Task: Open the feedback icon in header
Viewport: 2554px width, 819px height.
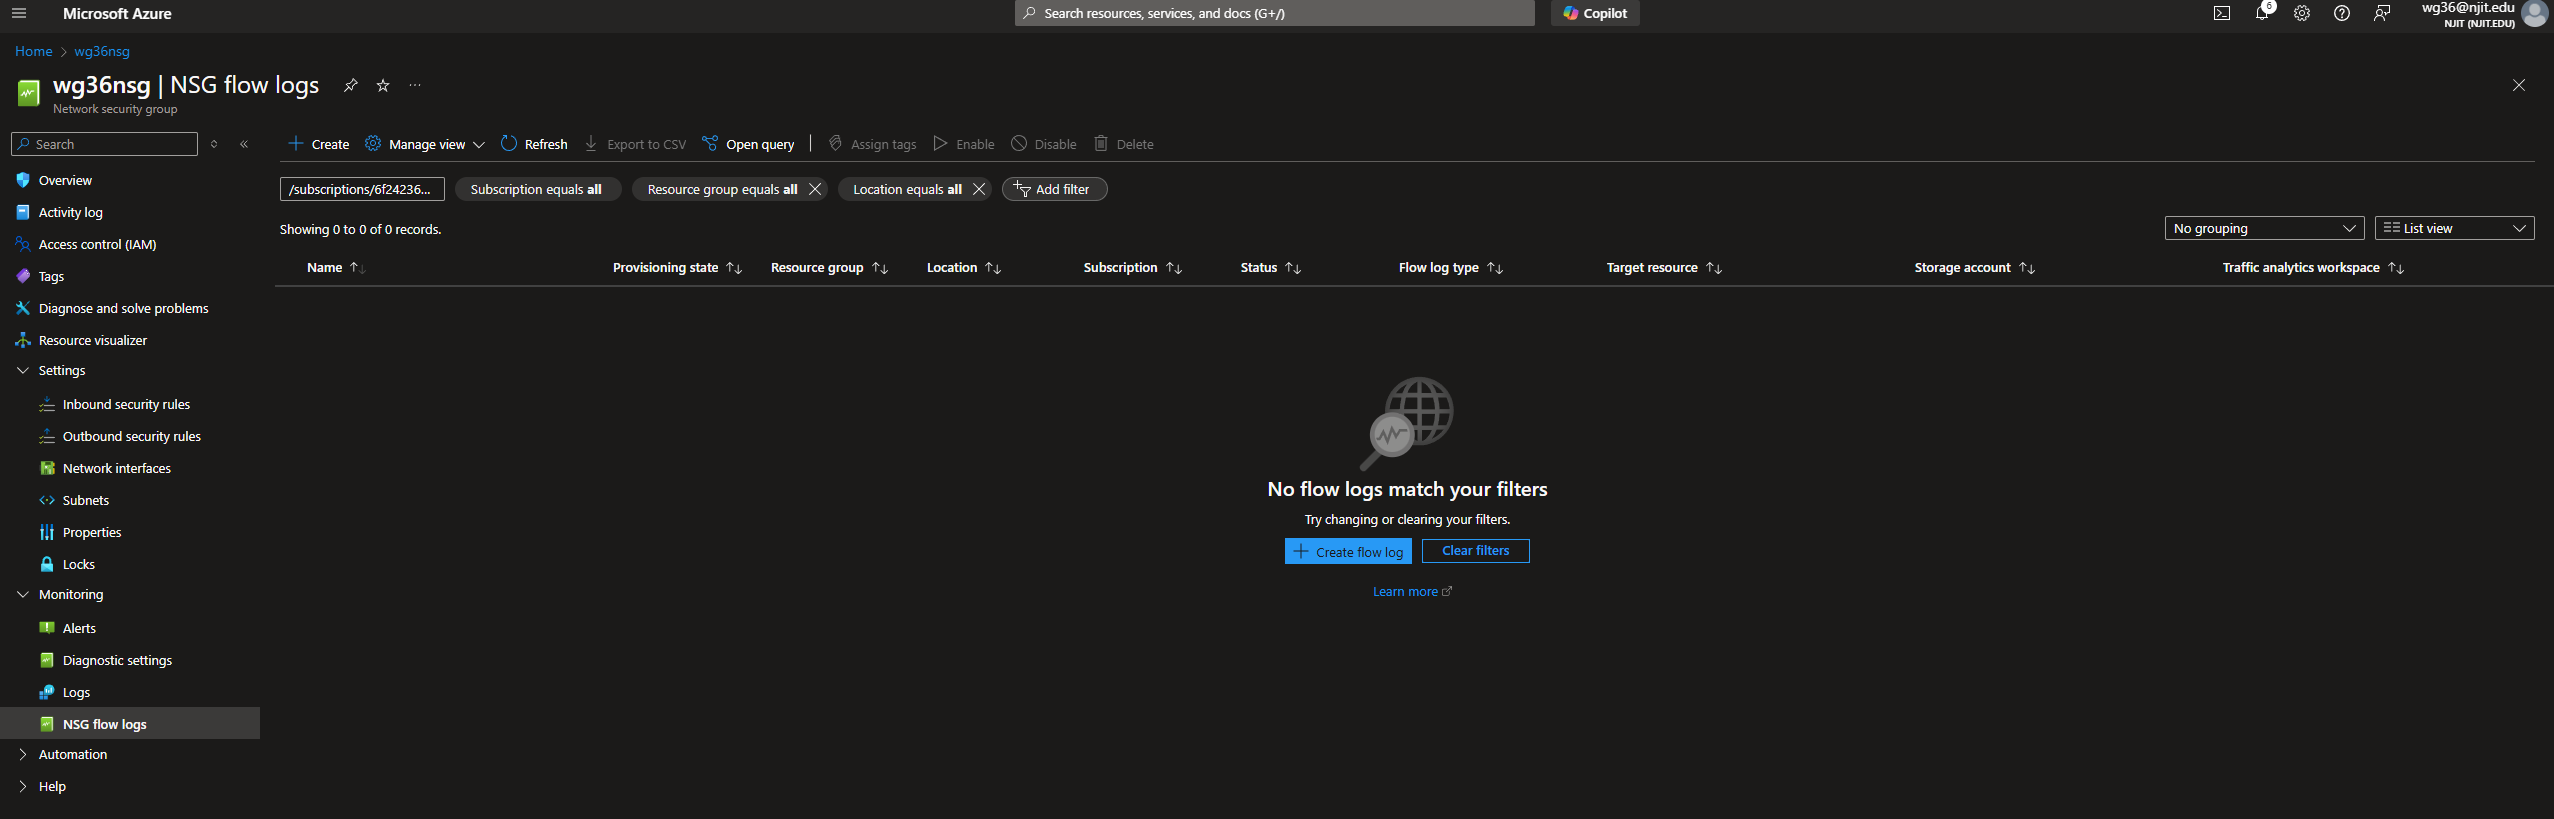Action: tap(2382, 14)
